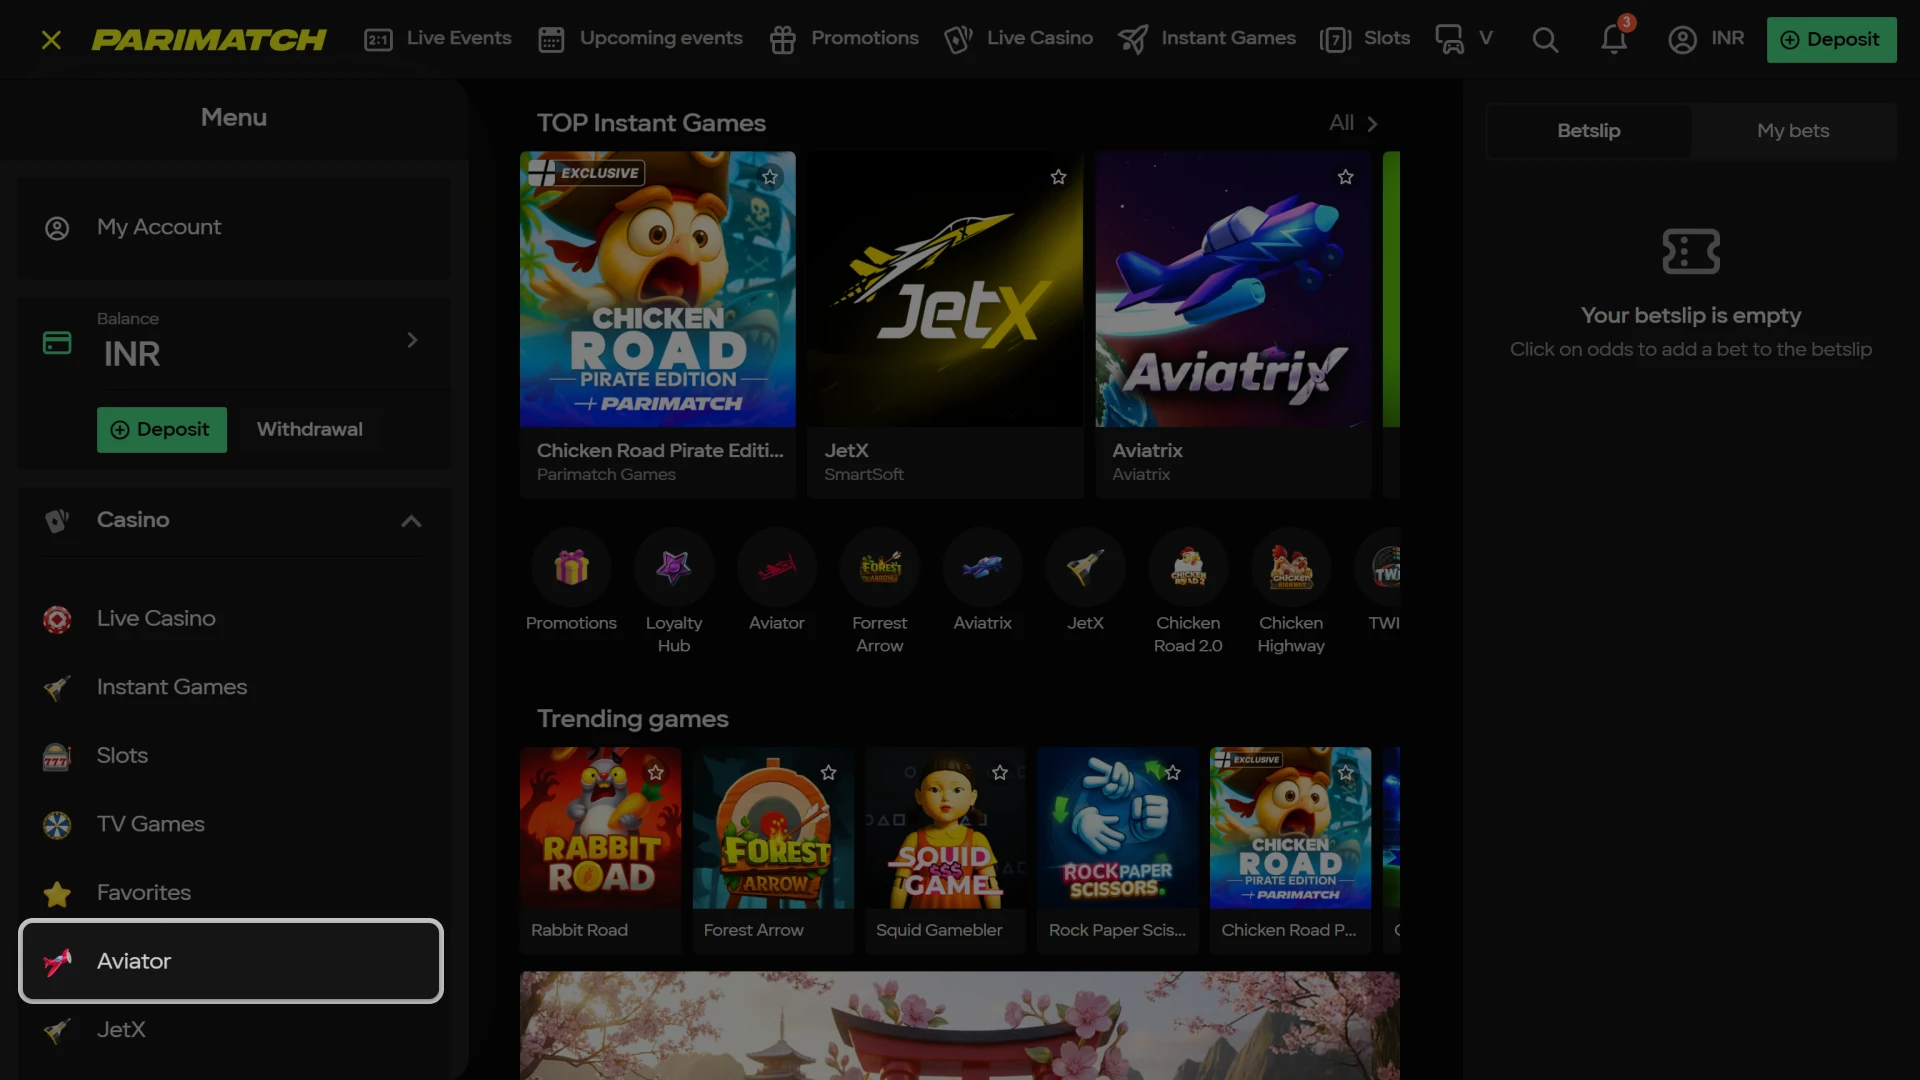Select JetX in side menu
This screenshot has width=1920, height=1080.
[234, 1030]
